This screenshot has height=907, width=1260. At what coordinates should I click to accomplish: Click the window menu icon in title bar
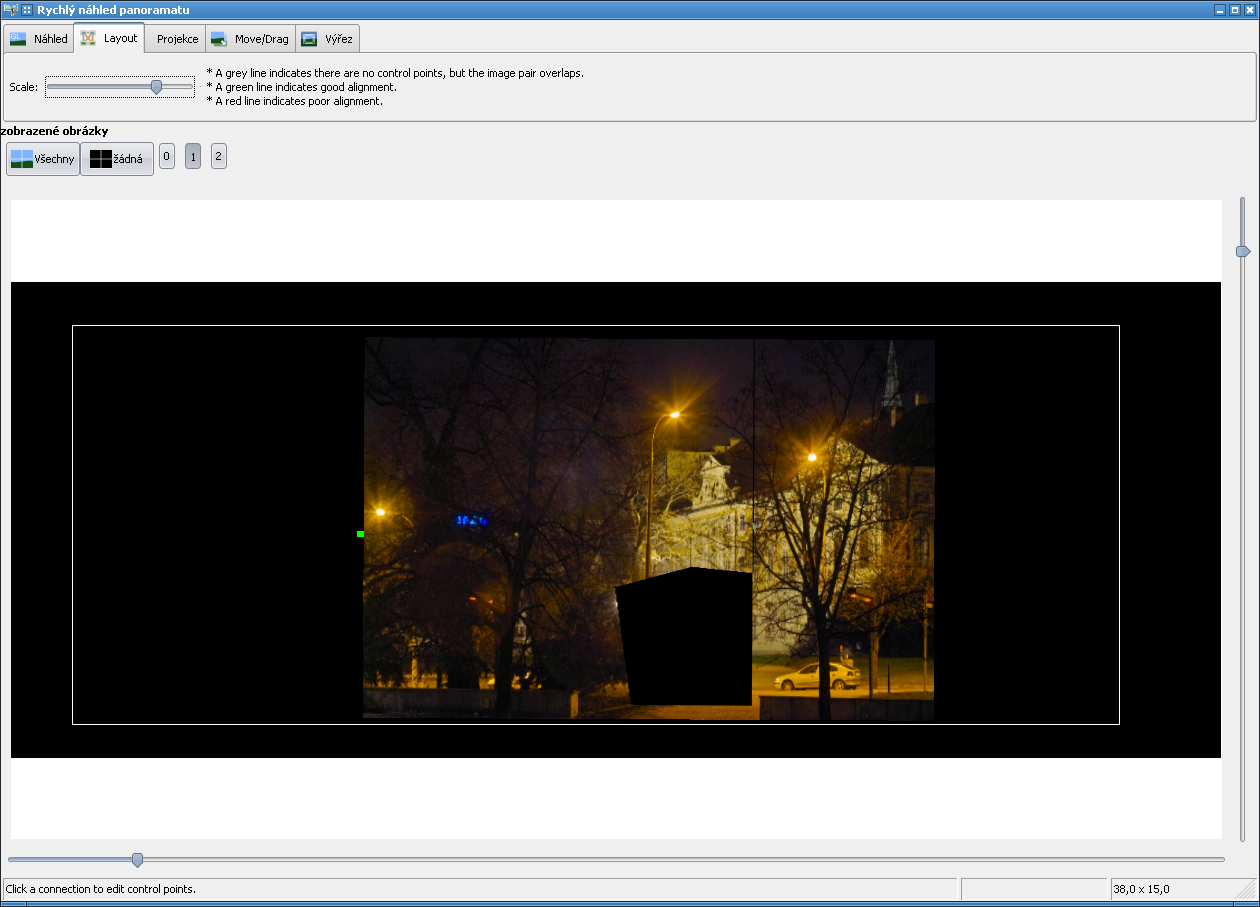[x=27, y=9]
